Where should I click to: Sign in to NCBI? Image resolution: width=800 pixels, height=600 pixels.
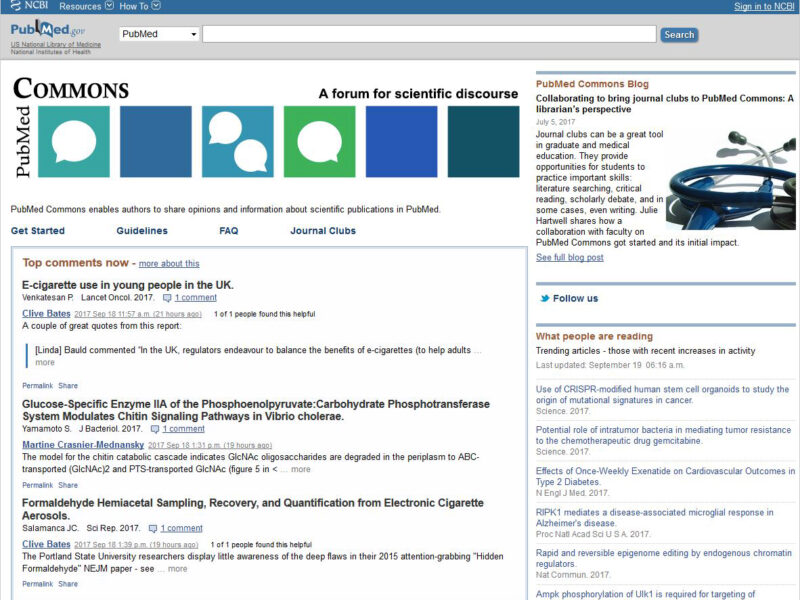click(x=764, y=6)
